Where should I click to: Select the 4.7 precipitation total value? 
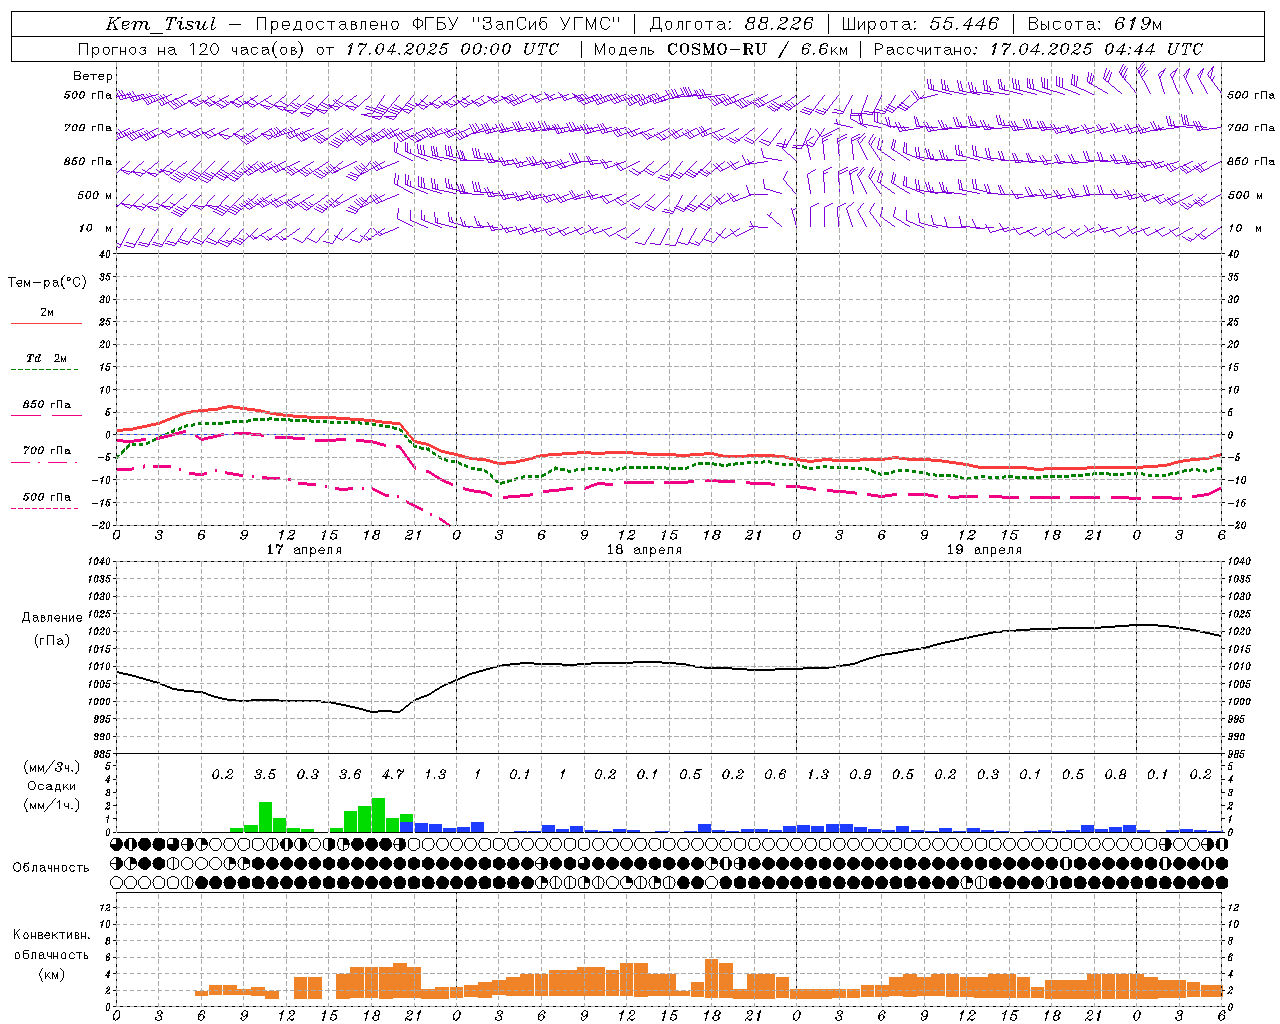tap(393, 775)
